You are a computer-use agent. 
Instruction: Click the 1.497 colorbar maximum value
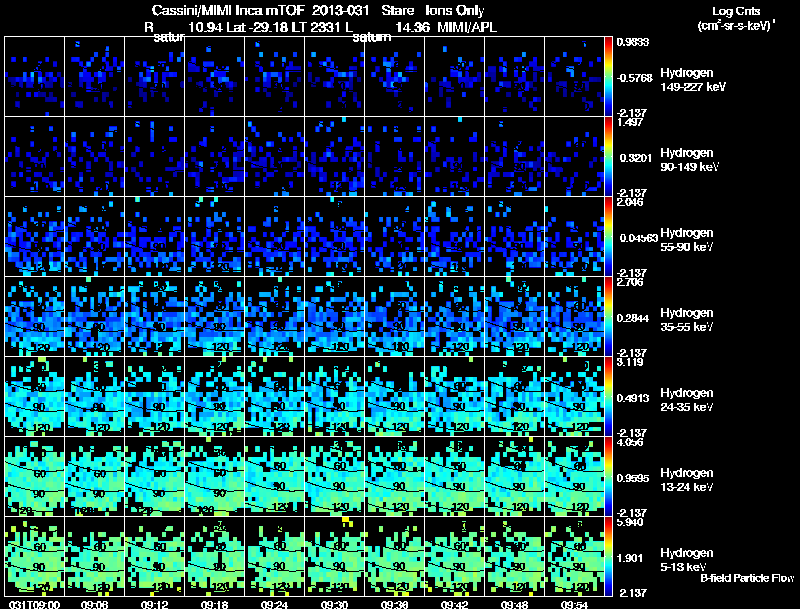(630, 122)
